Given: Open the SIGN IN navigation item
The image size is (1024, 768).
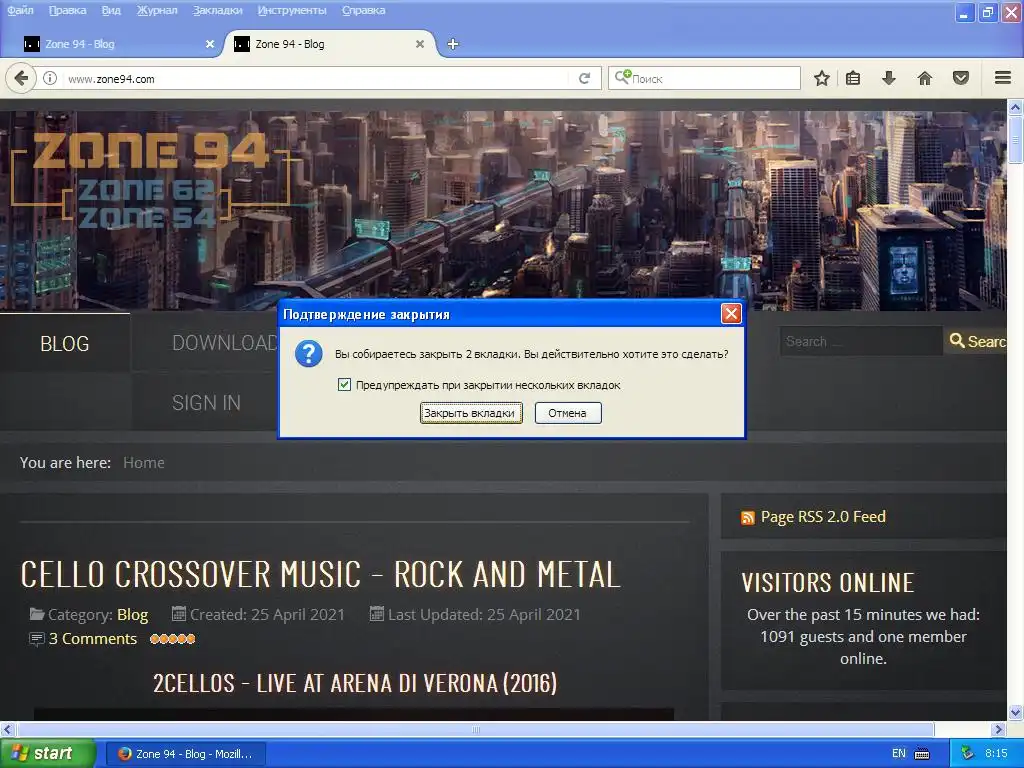Looking at the screenshot, I should coord(206,403).
